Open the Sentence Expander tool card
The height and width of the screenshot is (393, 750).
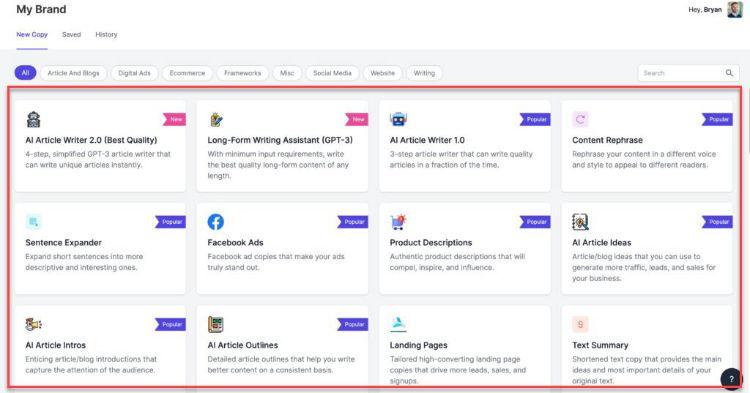tap(100, 249)
